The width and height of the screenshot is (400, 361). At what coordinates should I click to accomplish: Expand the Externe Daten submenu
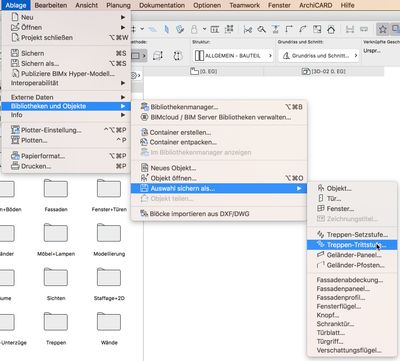point(66,97)
